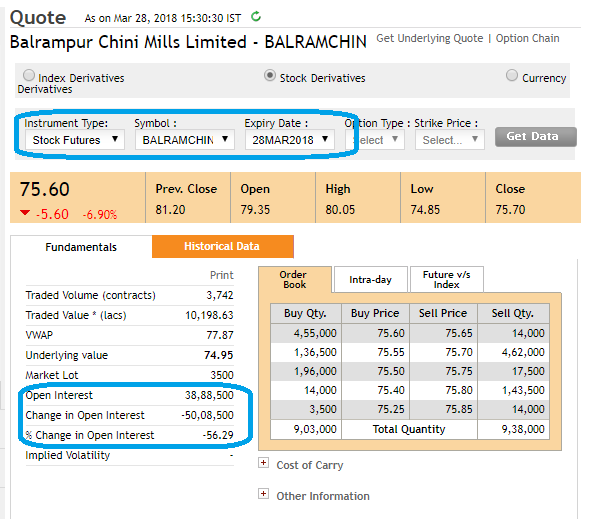Click Underlying value 74.95
589x519 pixels.
pos(219,355)
